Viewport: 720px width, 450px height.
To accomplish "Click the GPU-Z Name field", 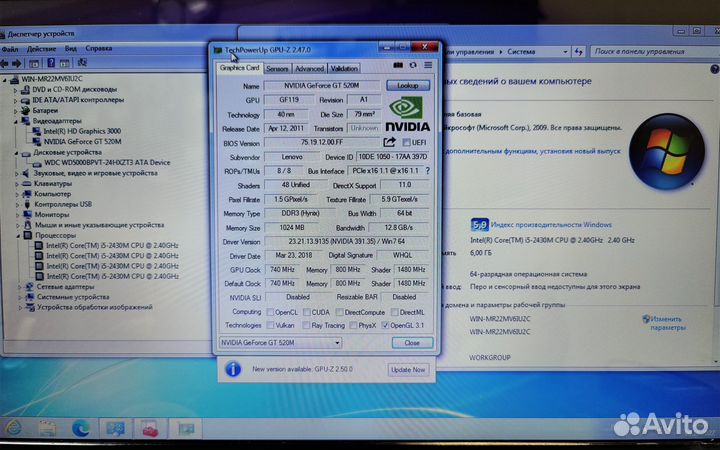I will 321,85.
